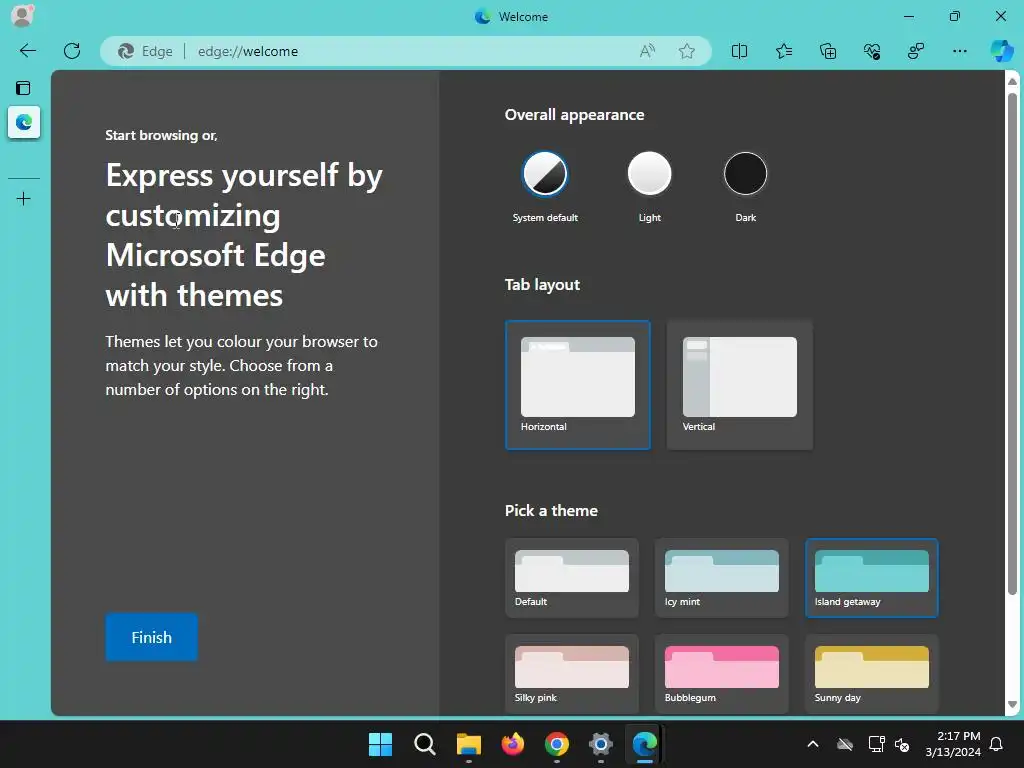Open the Microsoft Rewards/profile sharing icon
Viewport: 1024px width, 768px height.
(916, 51)
